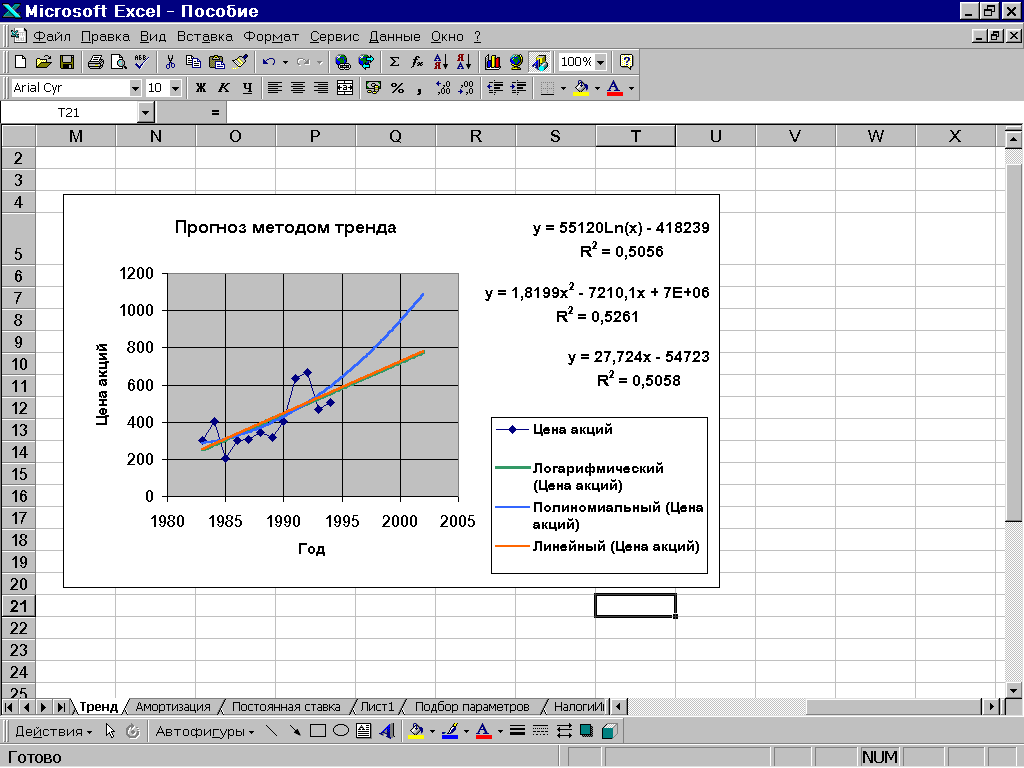
Task: Apply red font color in formatting toolbar
Action: click(615, 88)
